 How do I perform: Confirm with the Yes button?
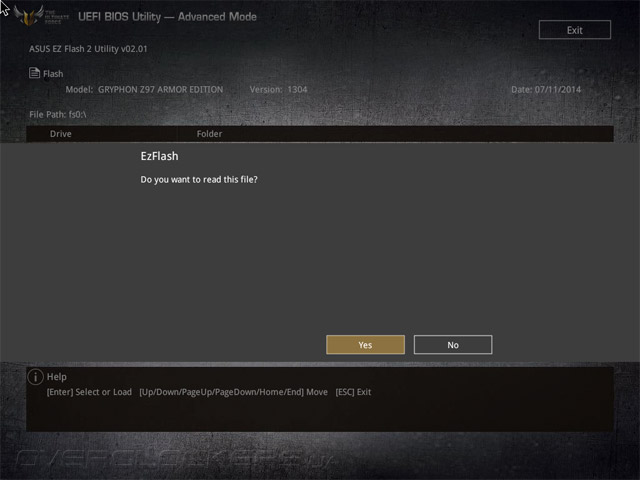[x=365, y=345]
